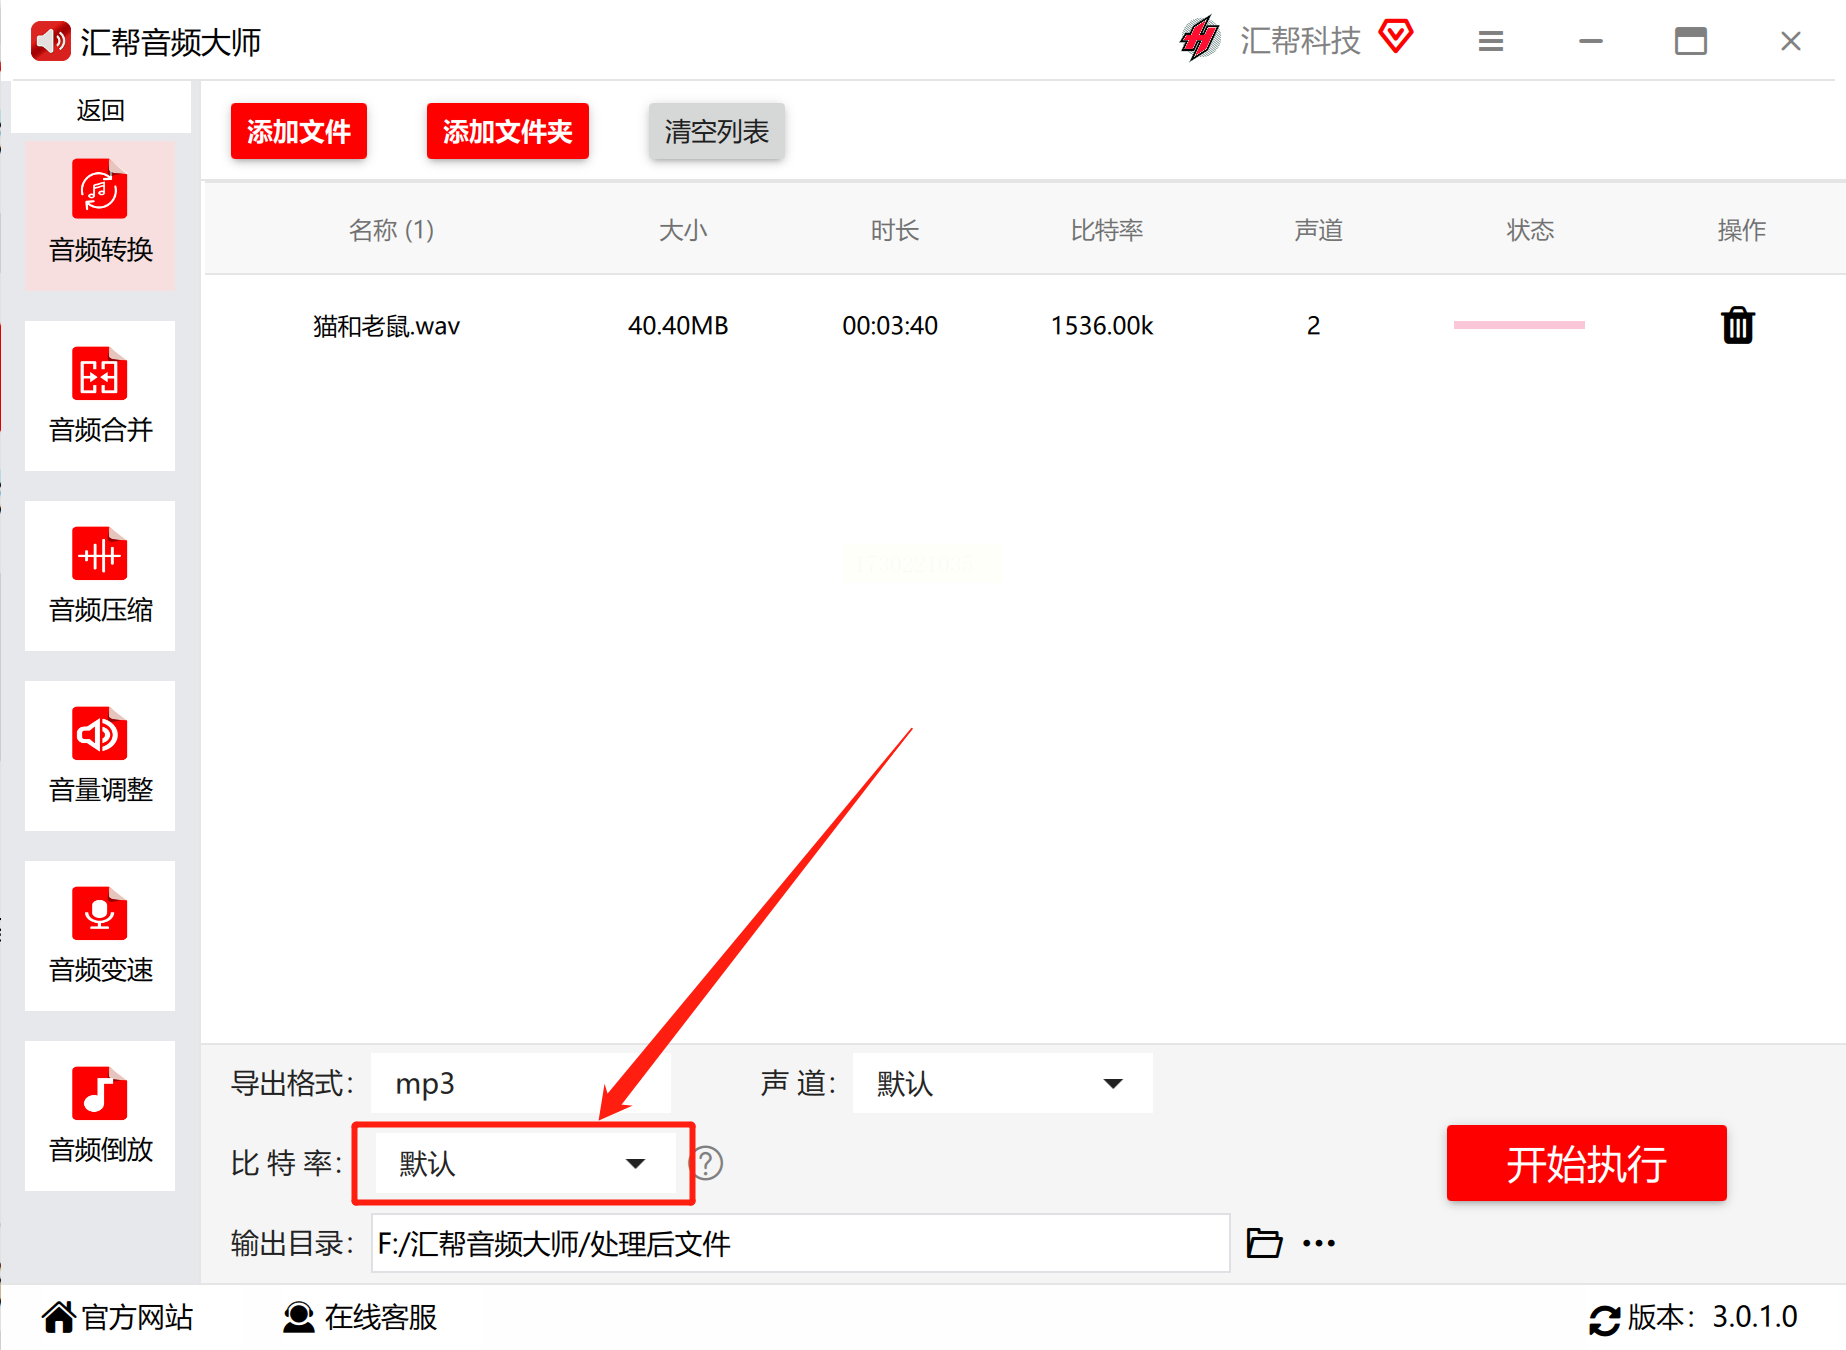Image resolution: width=1846 pixels, height=1350 pixels.
Task: Open the hamburger menu in title bar
Action: [x=1491, y=41]
